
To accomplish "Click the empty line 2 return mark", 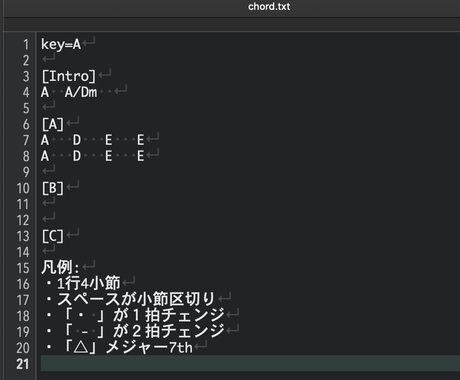I will (x=49, y=58).
